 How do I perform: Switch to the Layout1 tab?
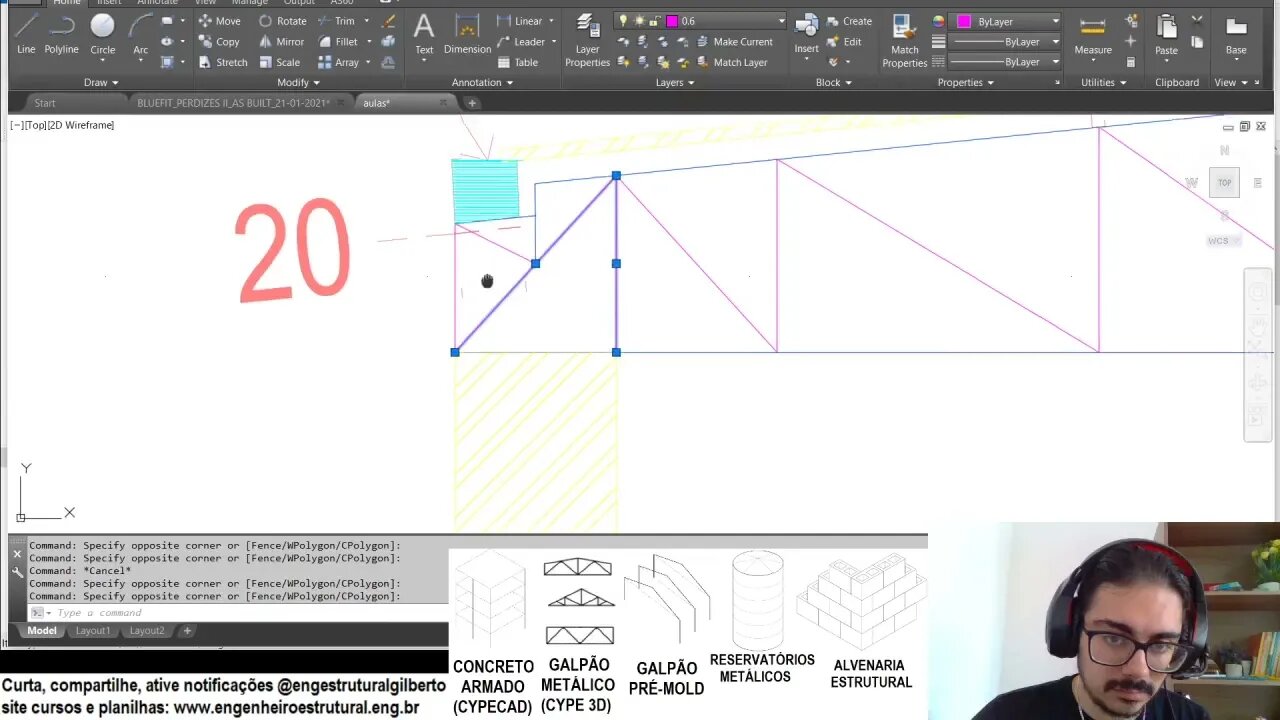click(93, 631)
